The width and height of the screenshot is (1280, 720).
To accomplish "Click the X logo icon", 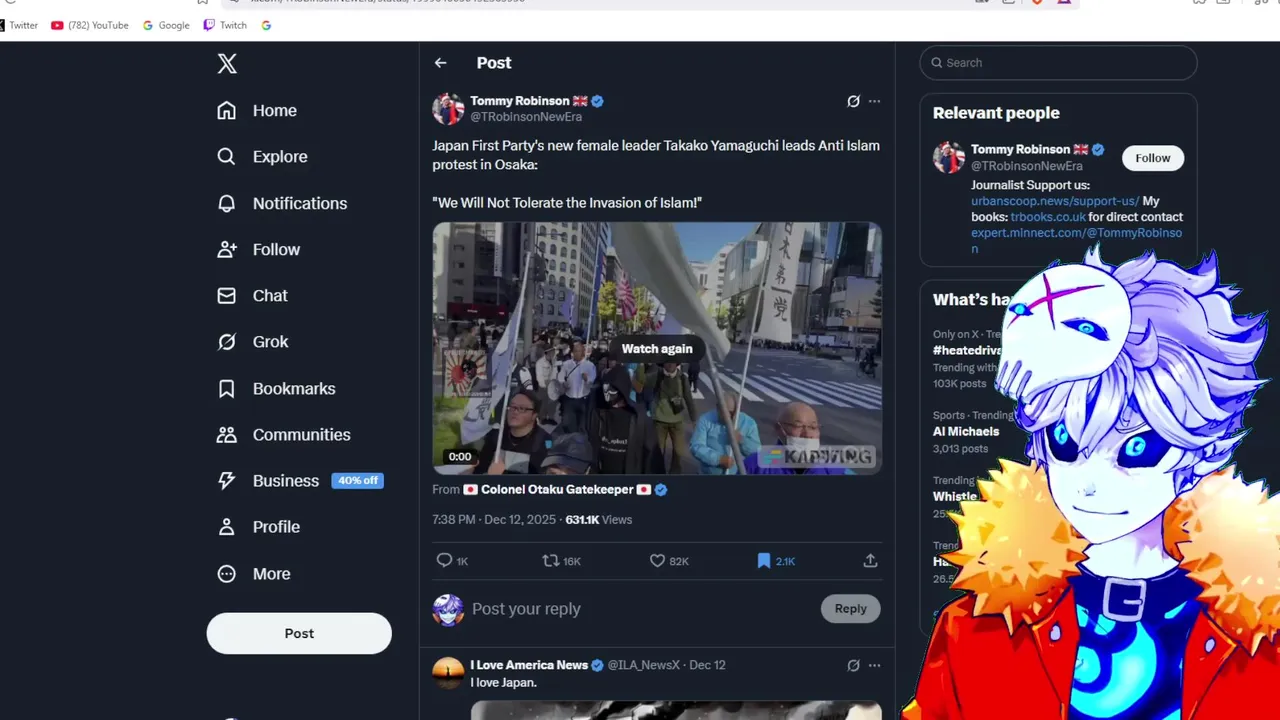I will click(x=227, y=64).
